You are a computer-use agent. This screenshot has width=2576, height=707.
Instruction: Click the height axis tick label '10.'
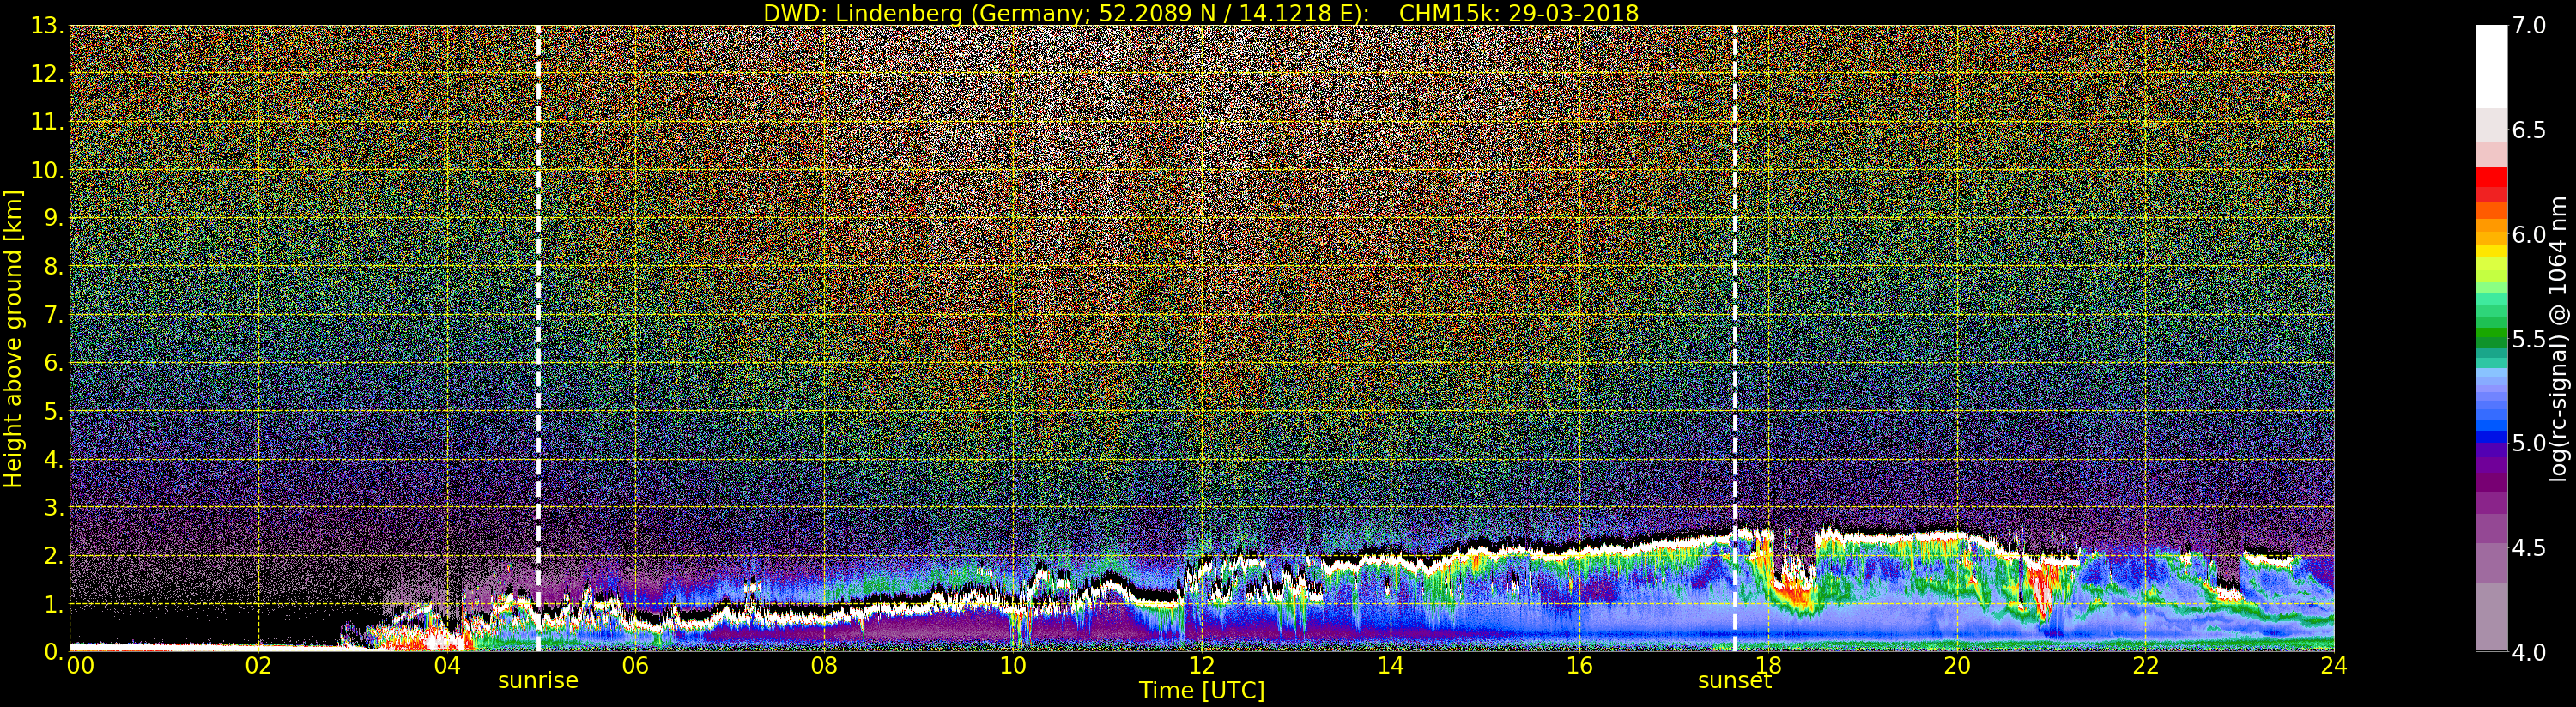click(x=48, y=170)
